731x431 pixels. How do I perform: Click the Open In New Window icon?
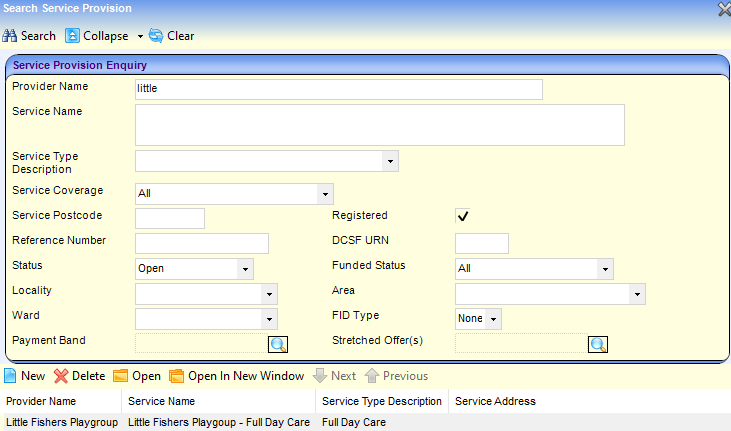click(x=177, y=376)
